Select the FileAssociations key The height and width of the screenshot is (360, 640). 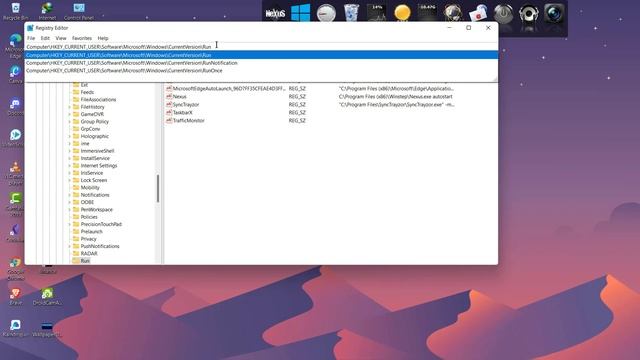pyautogui.click(x=98, y=100)
